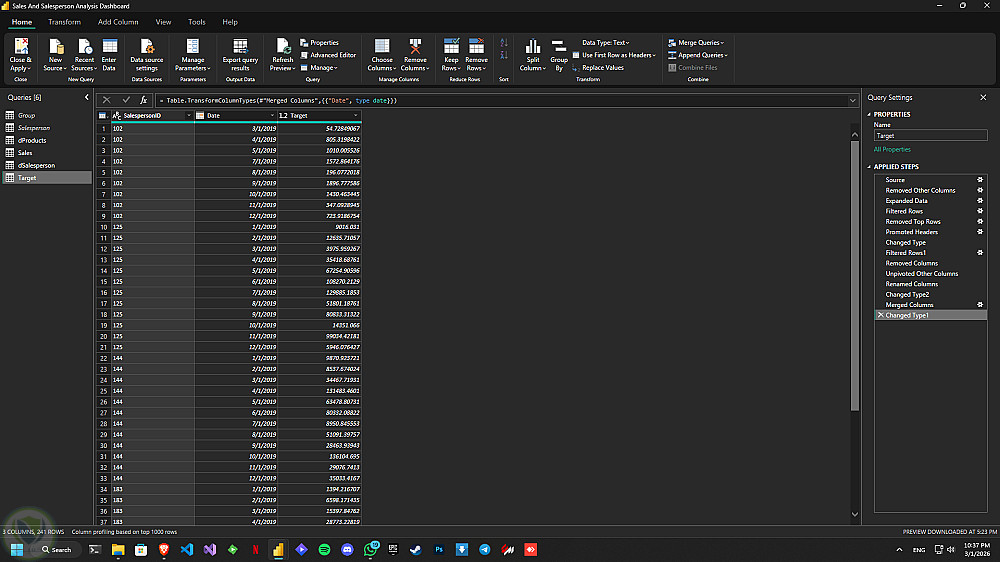
Task: Edit the query Name field
Action: pos(930,134)
